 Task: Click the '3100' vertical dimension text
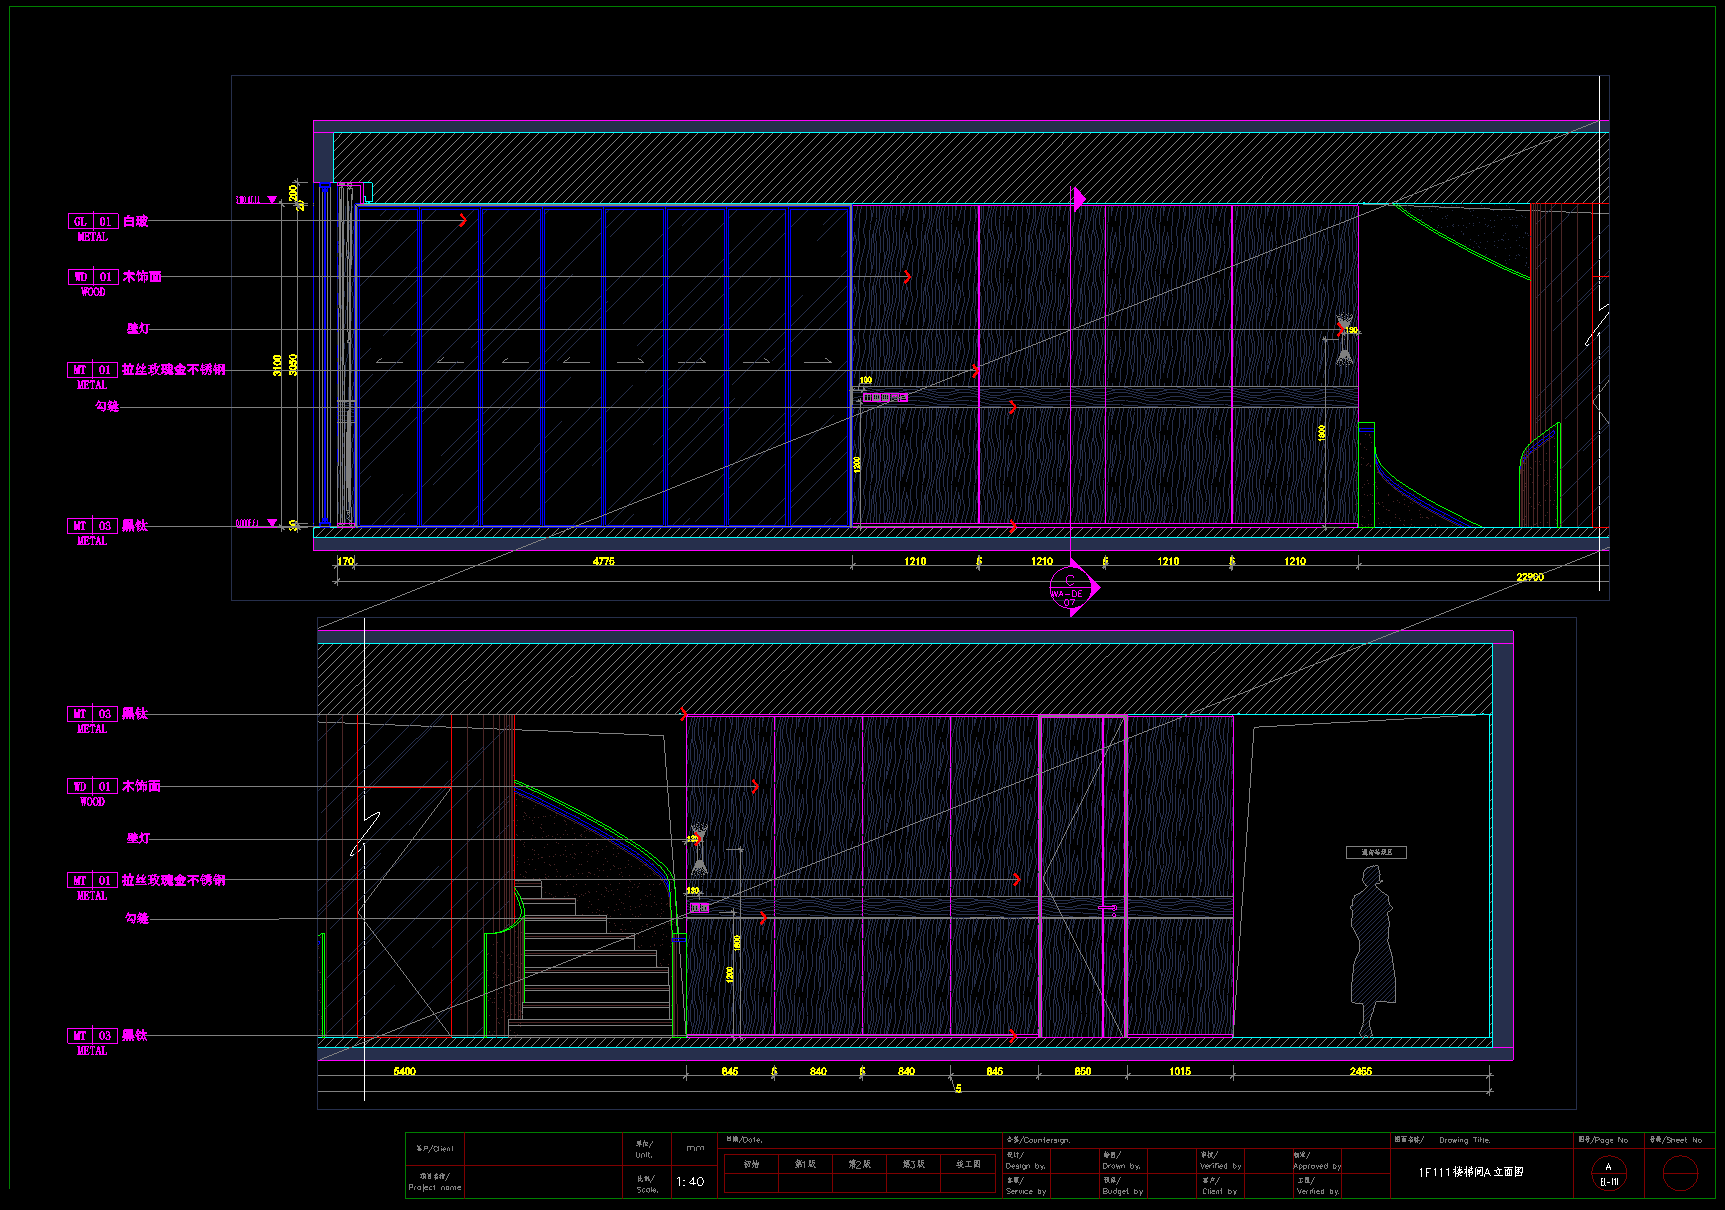277,365
